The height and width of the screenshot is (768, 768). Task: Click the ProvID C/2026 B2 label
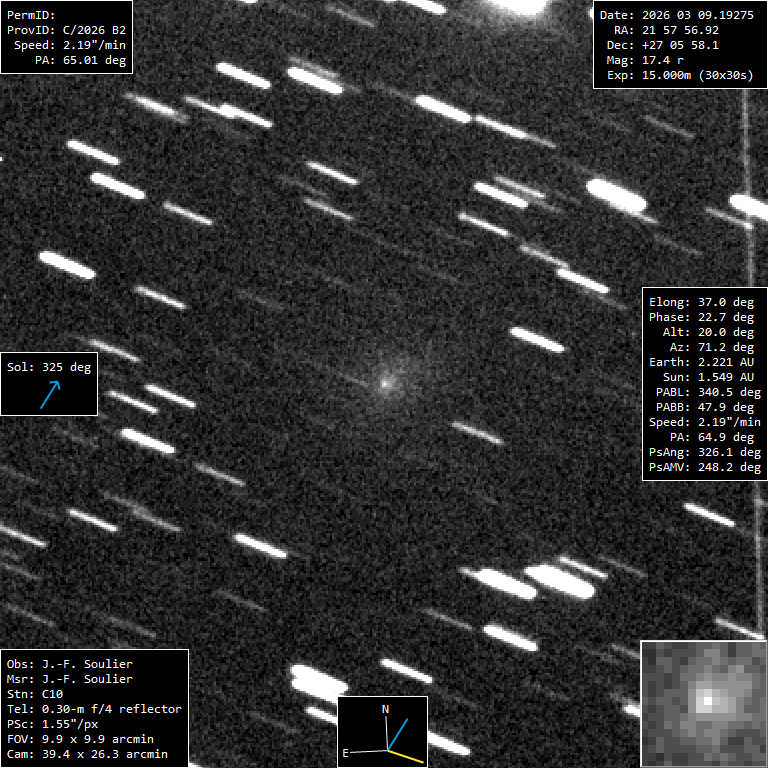point(66,31)
